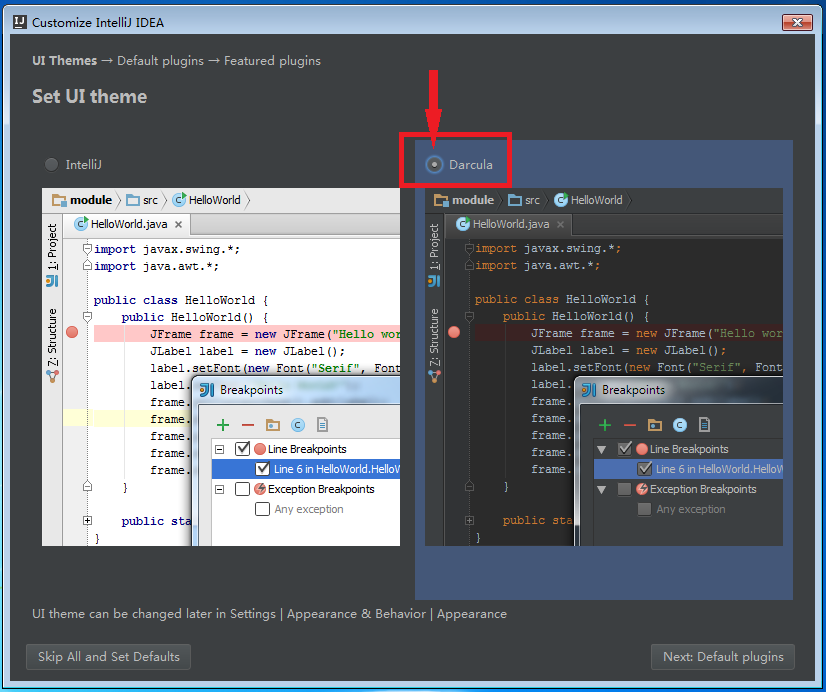
Task: Click the Featured plugins step label
Action: tap(272, 61)
